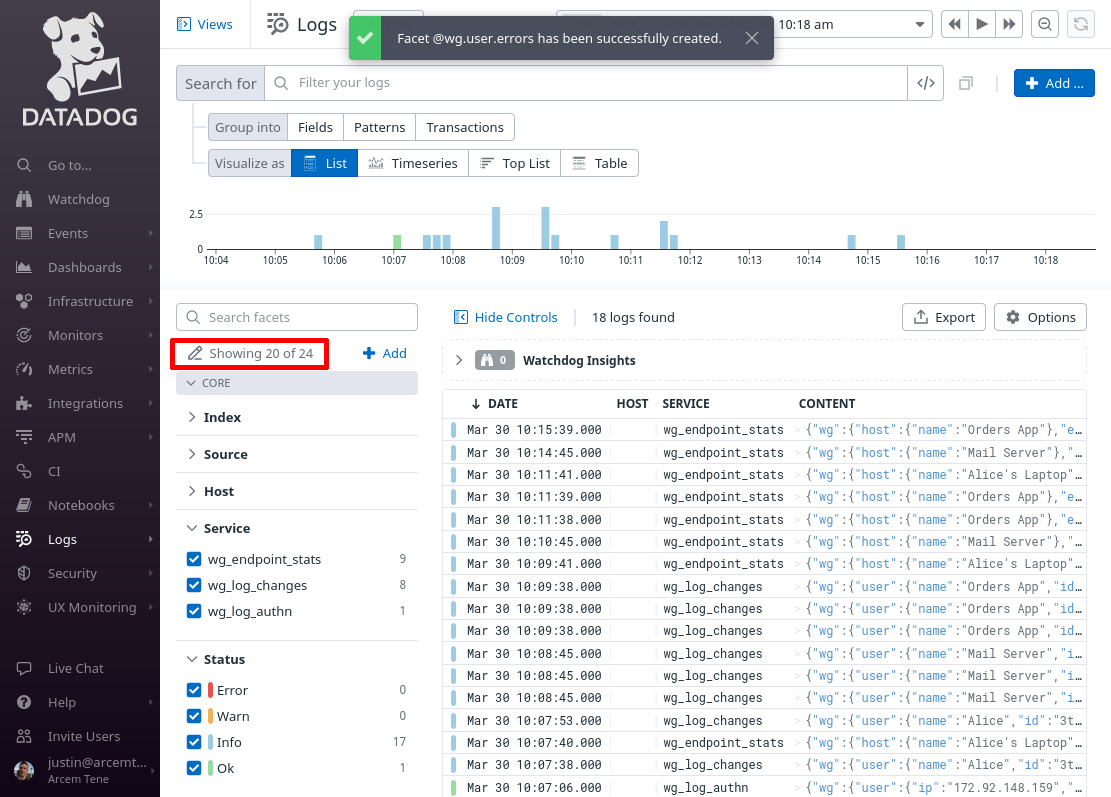Image resolution: width=1111 pixels, height=797 pixels.
Task: Open Watchdog from sidebar
Action: click(78, 199)
